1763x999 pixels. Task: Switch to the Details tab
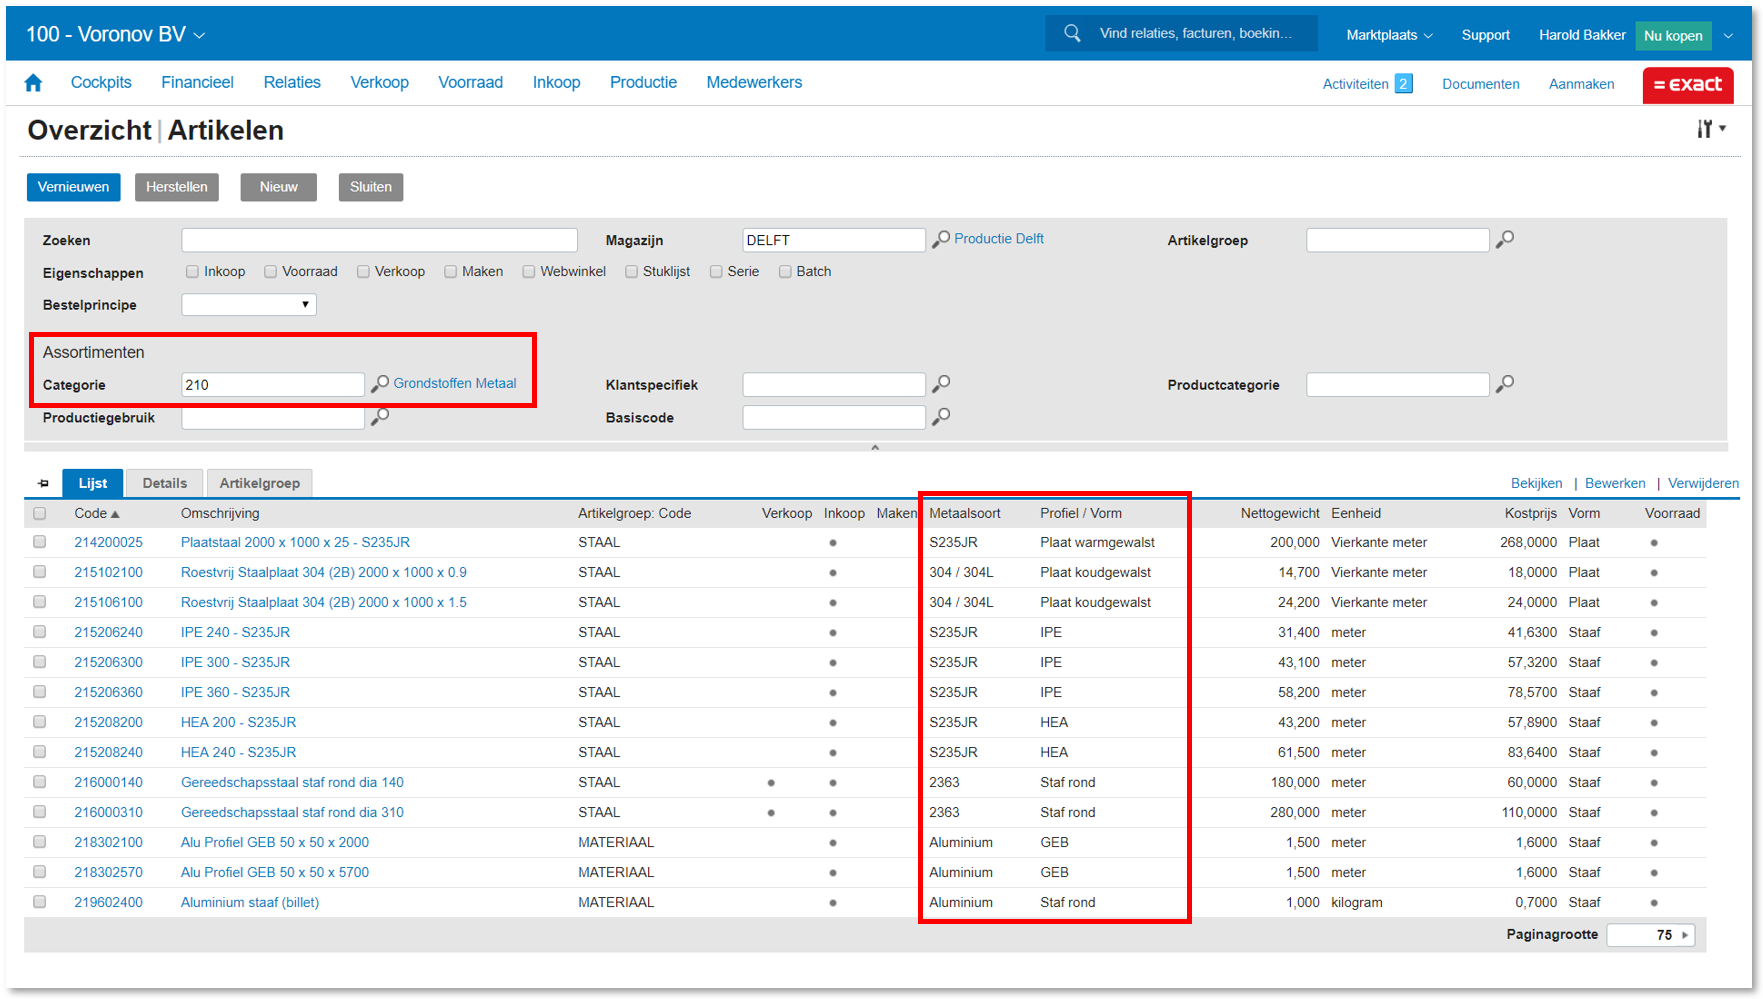(165, 484)
